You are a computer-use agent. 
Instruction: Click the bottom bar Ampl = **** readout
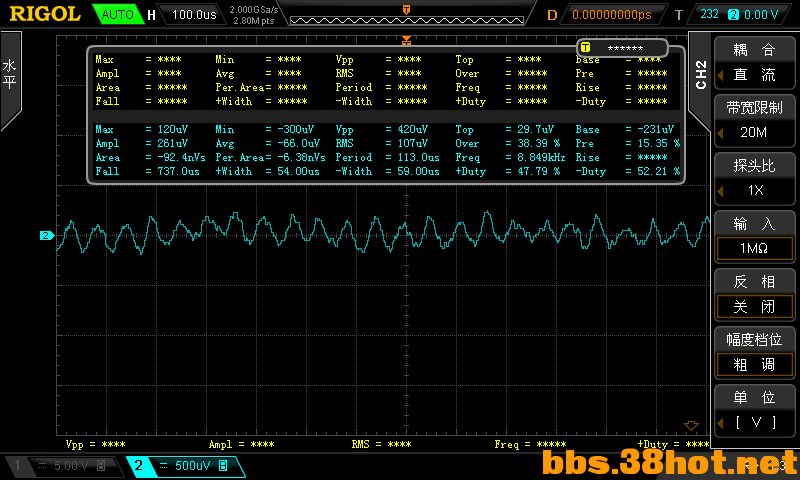tap(241, 444)
